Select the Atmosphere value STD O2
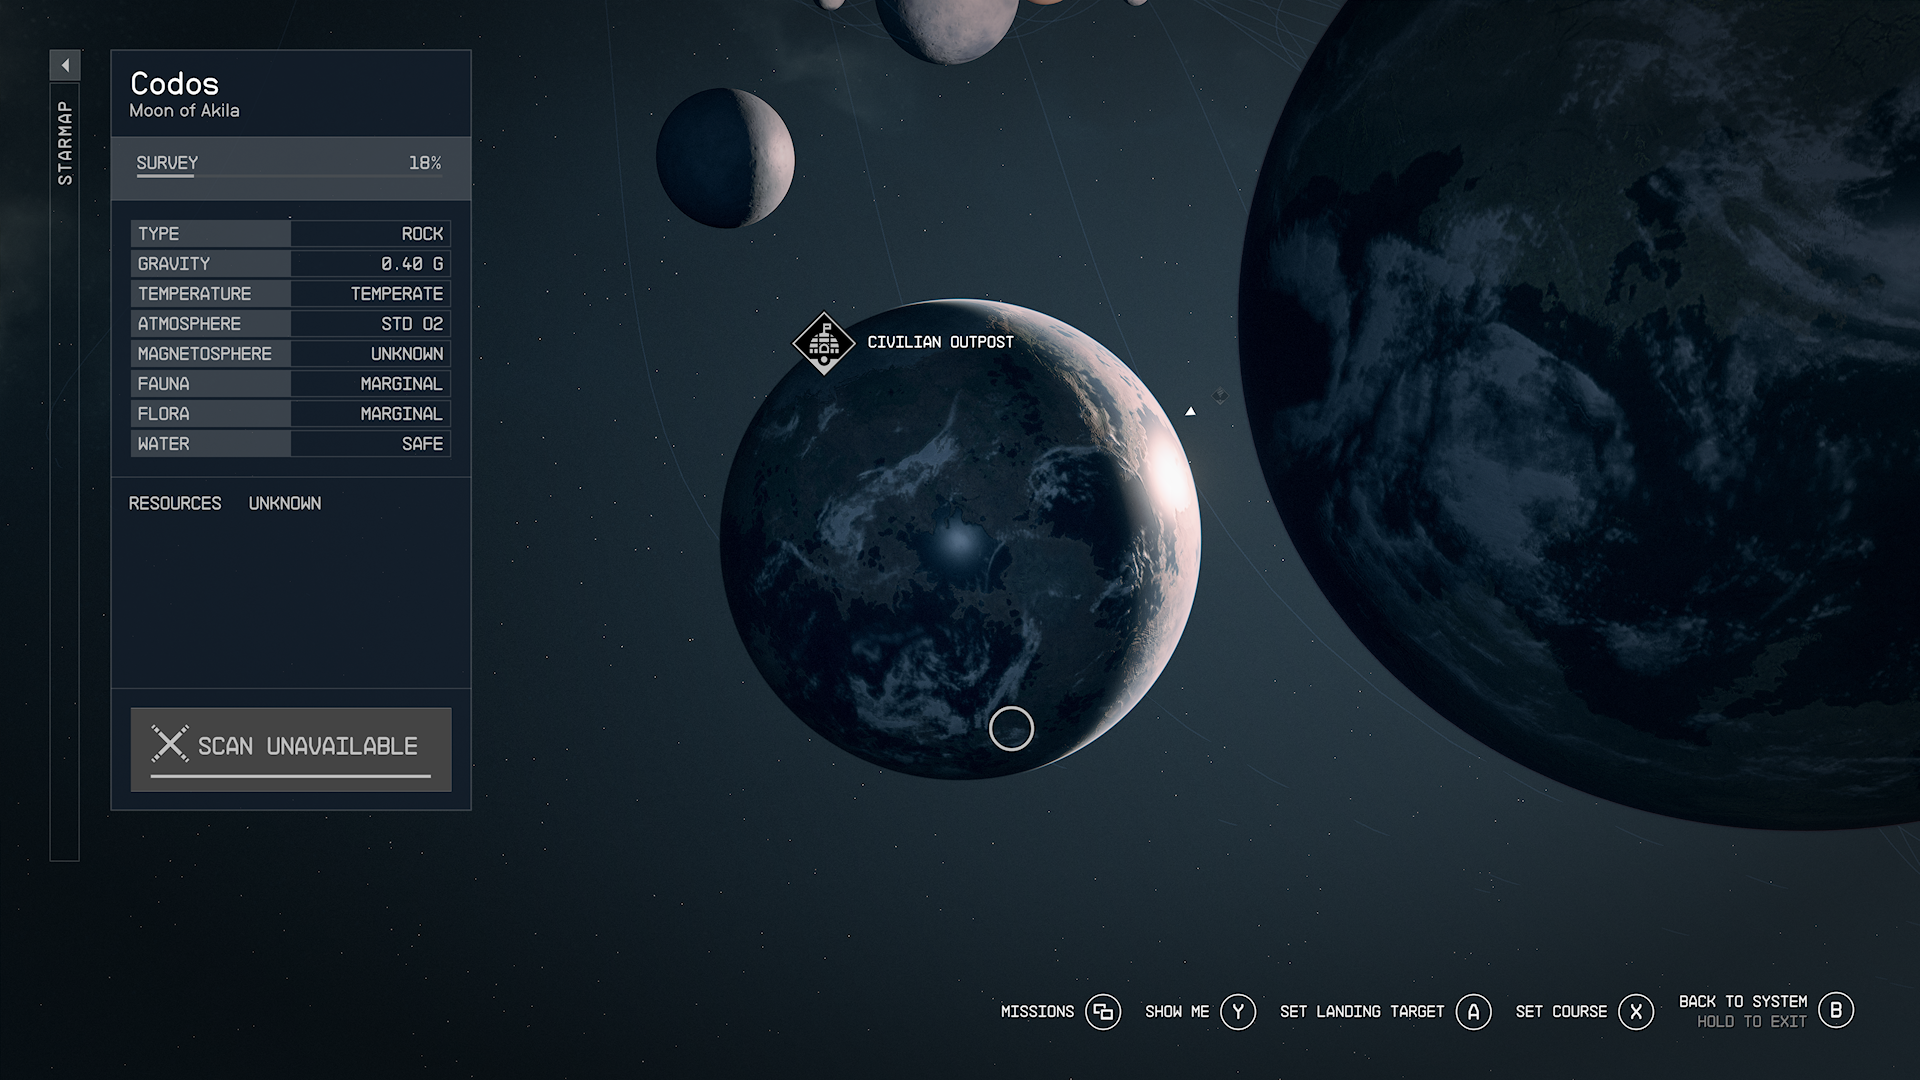Viewport: 1920px width, 1080px height. tap(412, 324)
